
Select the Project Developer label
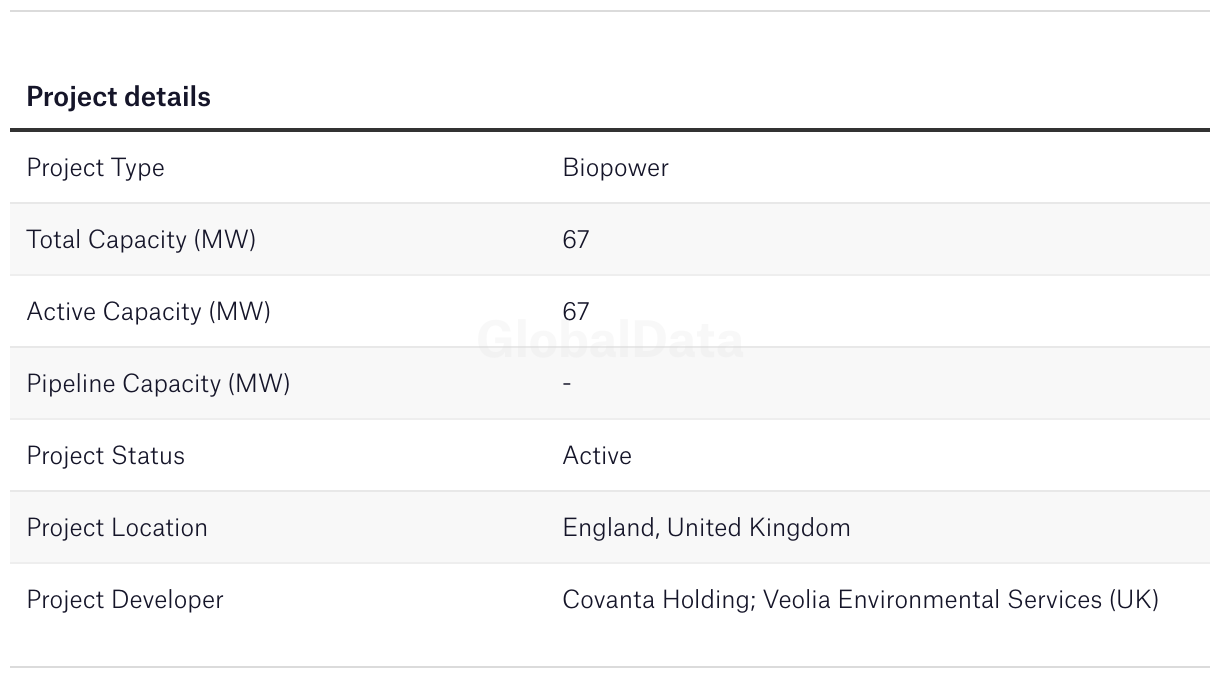tap(125, 600)
